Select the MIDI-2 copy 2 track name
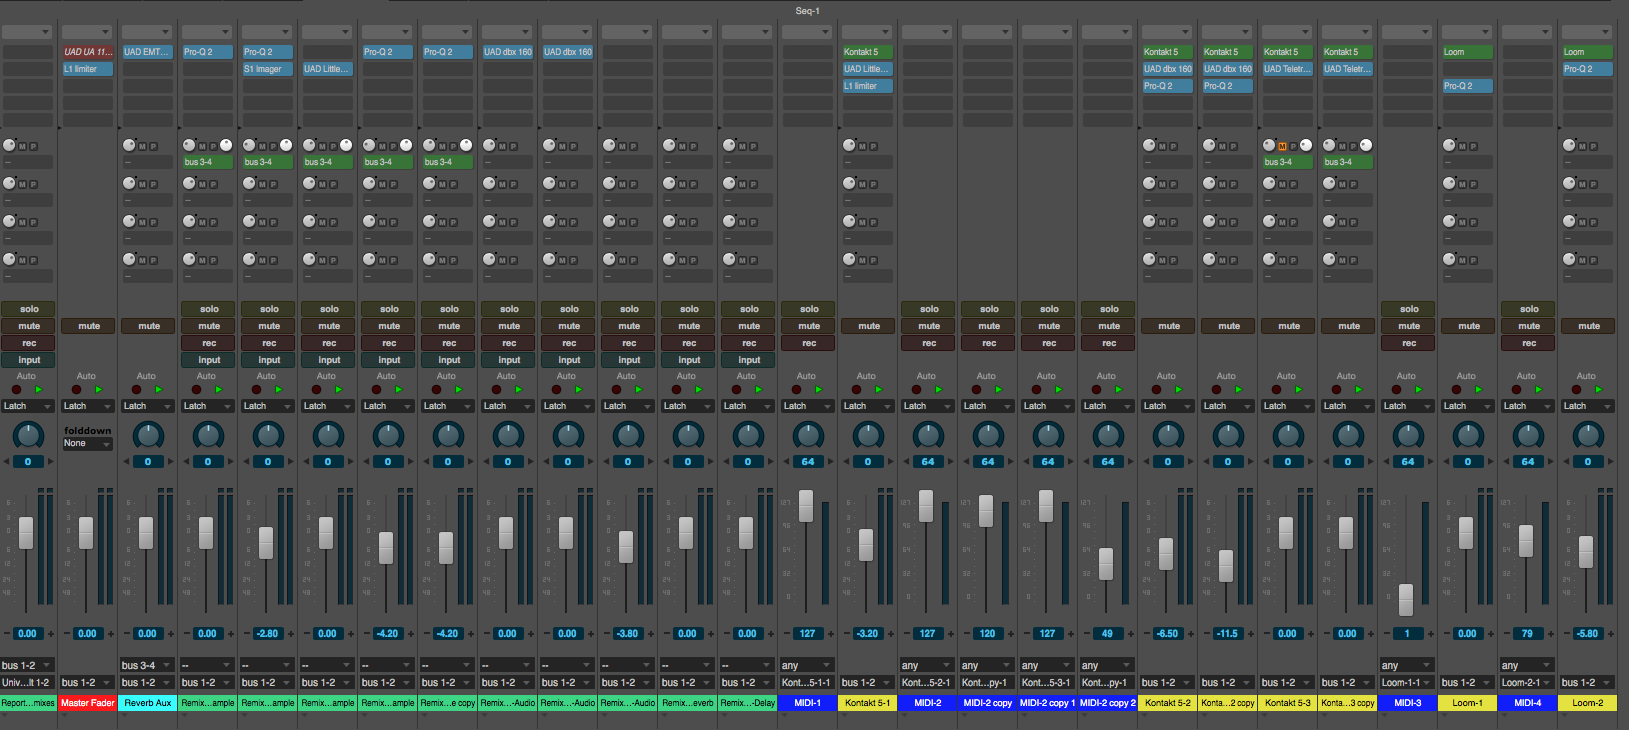Viewport: 1629px width, 730px height. pyautogui.click(x=1108, y=703)
